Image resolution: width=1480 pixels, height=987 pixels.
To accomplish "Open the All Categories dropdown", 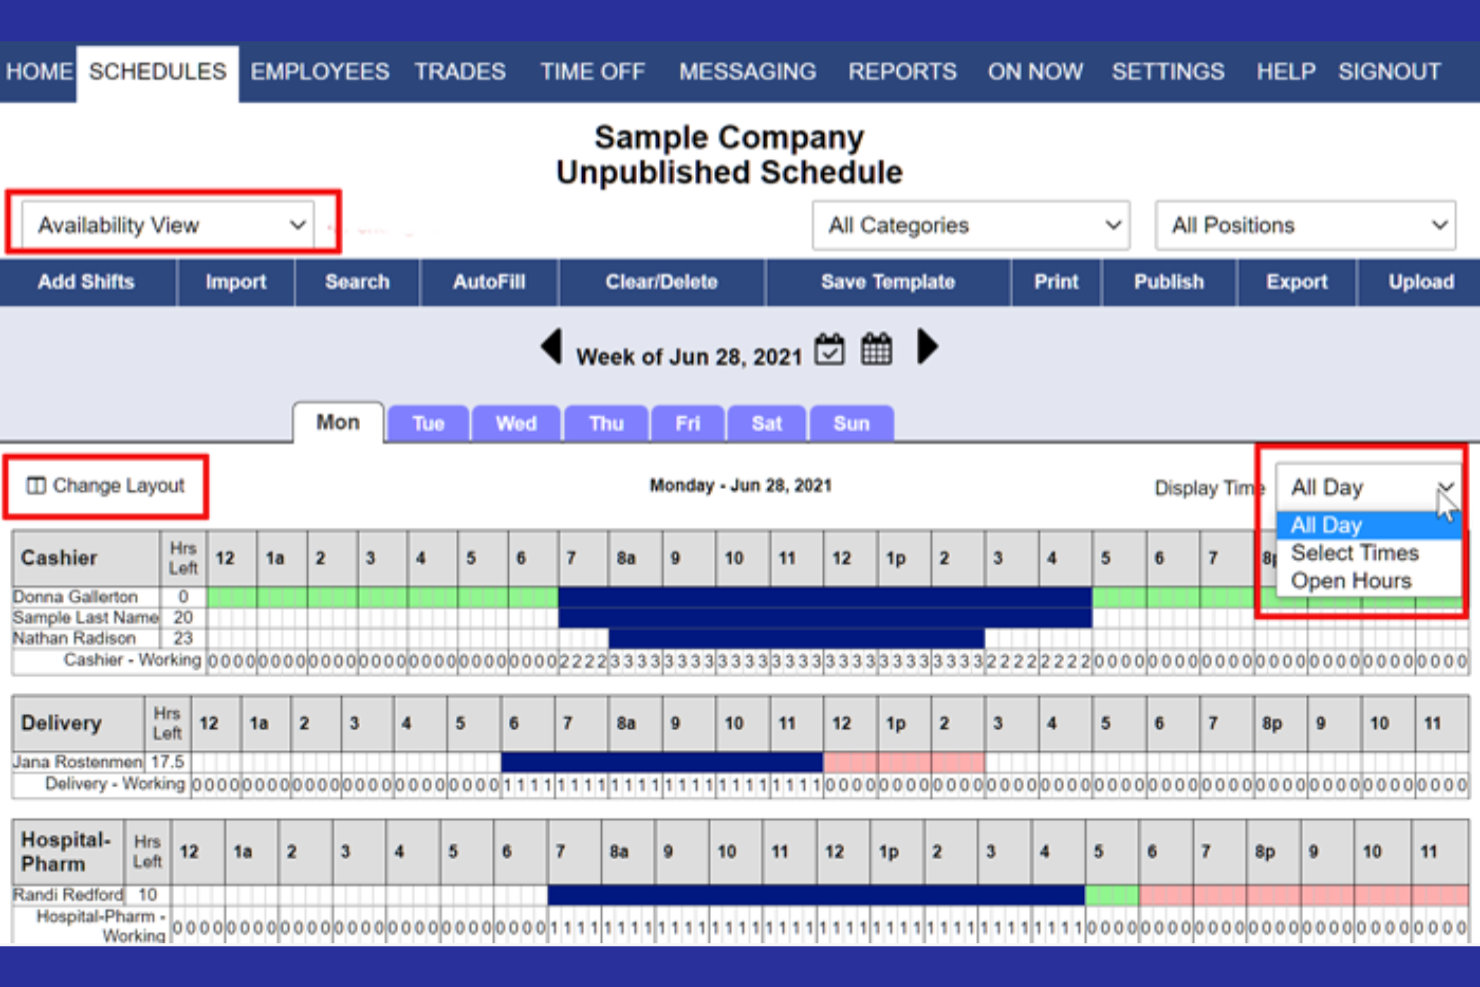I will coord(970,225).
